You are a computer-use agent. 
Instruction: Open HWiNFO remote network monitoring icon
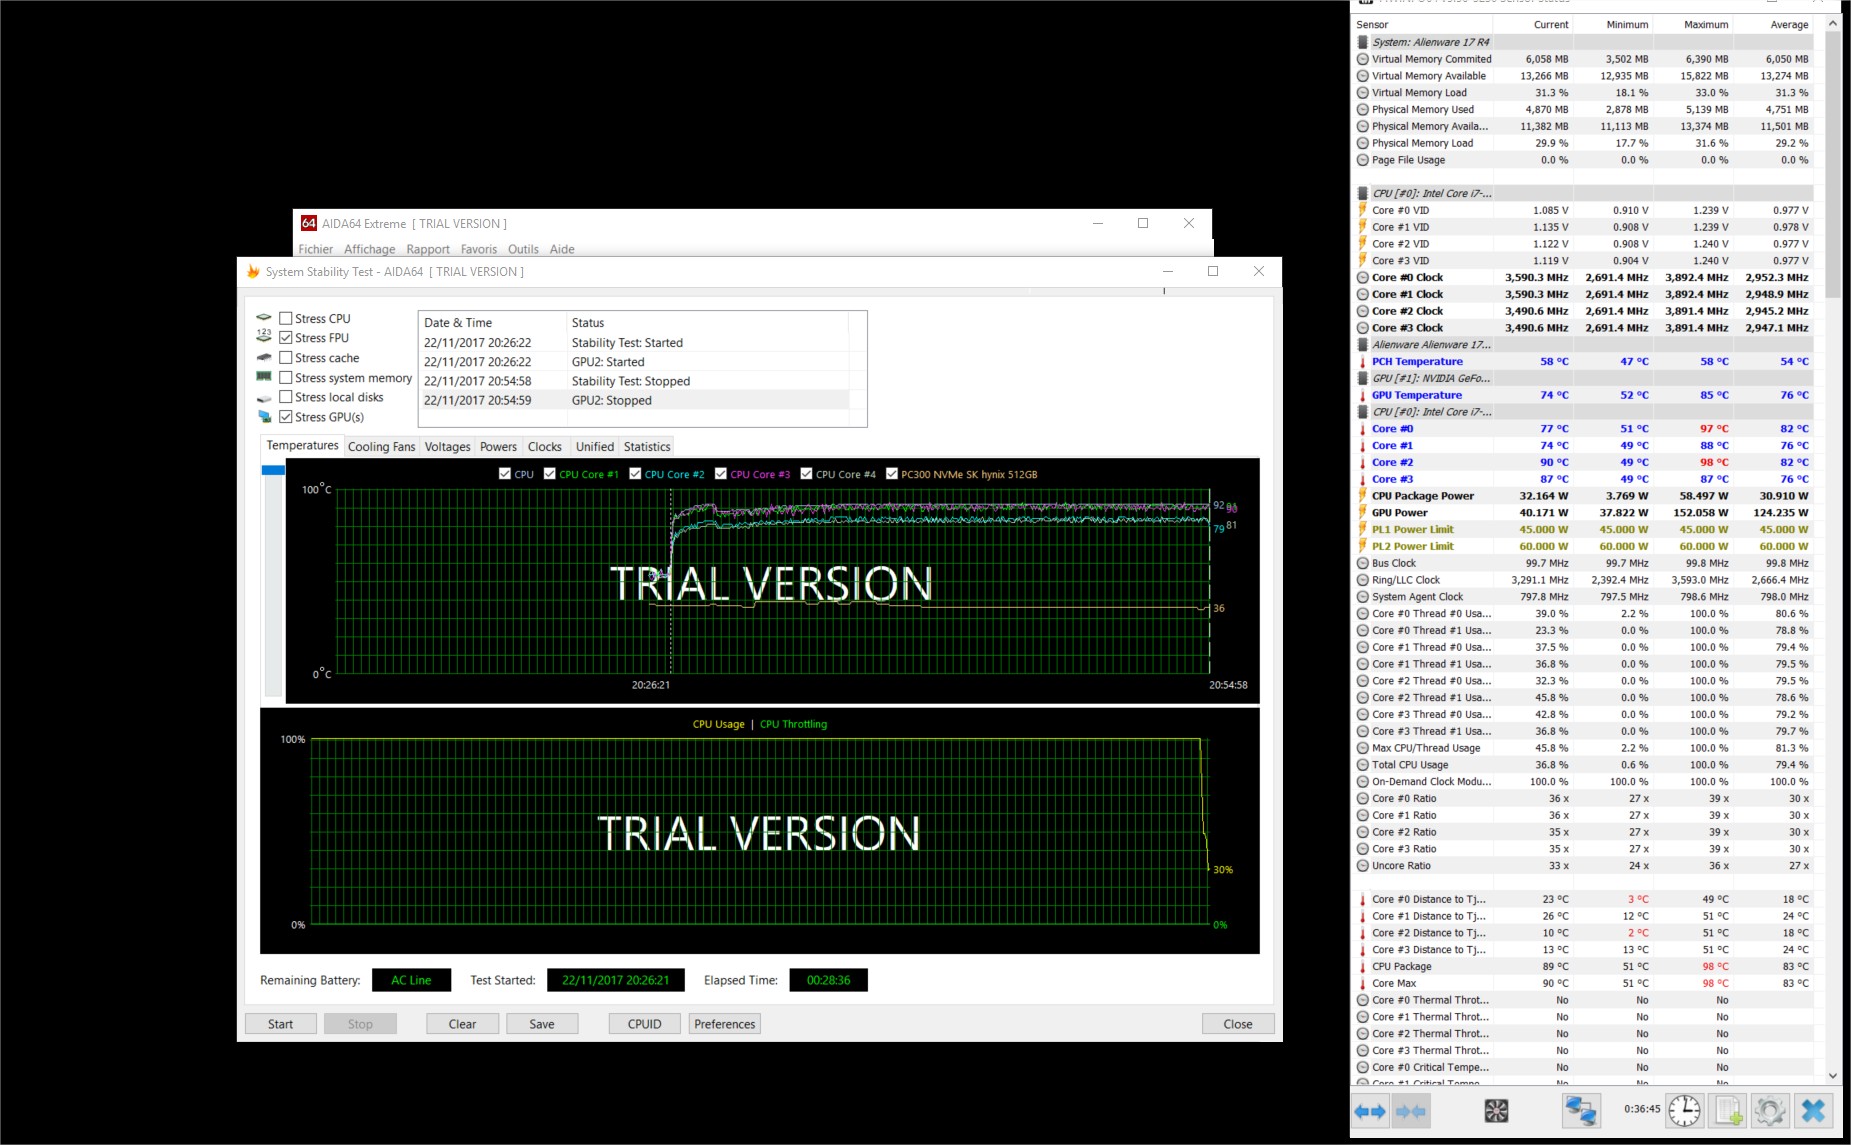[1581, 1110]
